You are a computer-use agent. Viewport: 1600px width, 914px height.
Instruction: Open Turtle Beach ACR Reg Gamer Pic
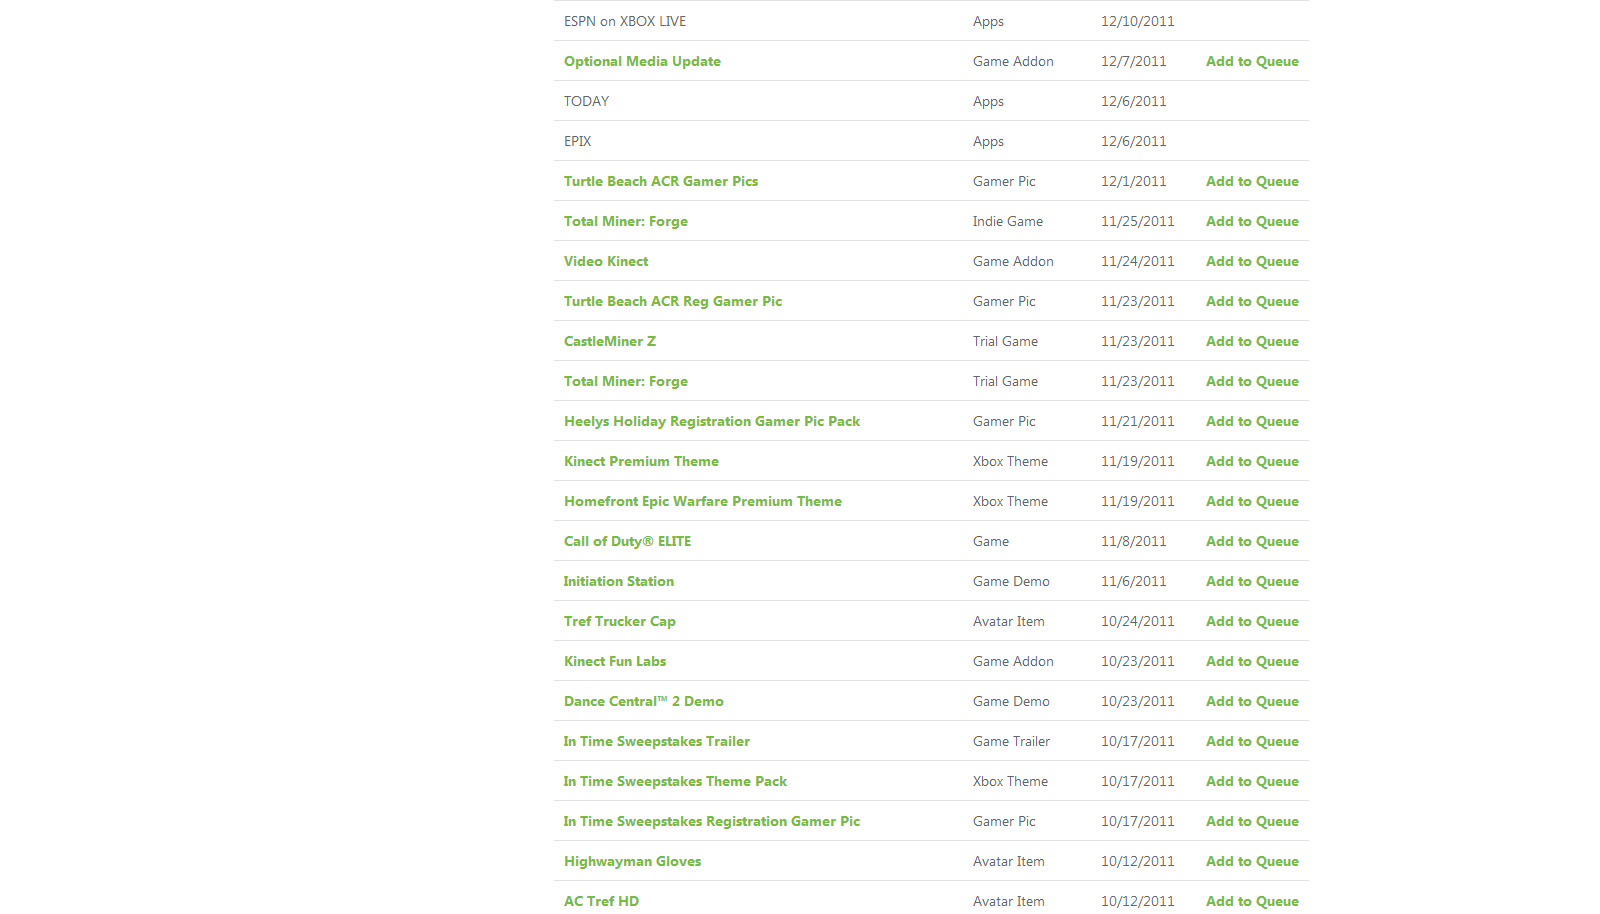click(x=673, y=301)
